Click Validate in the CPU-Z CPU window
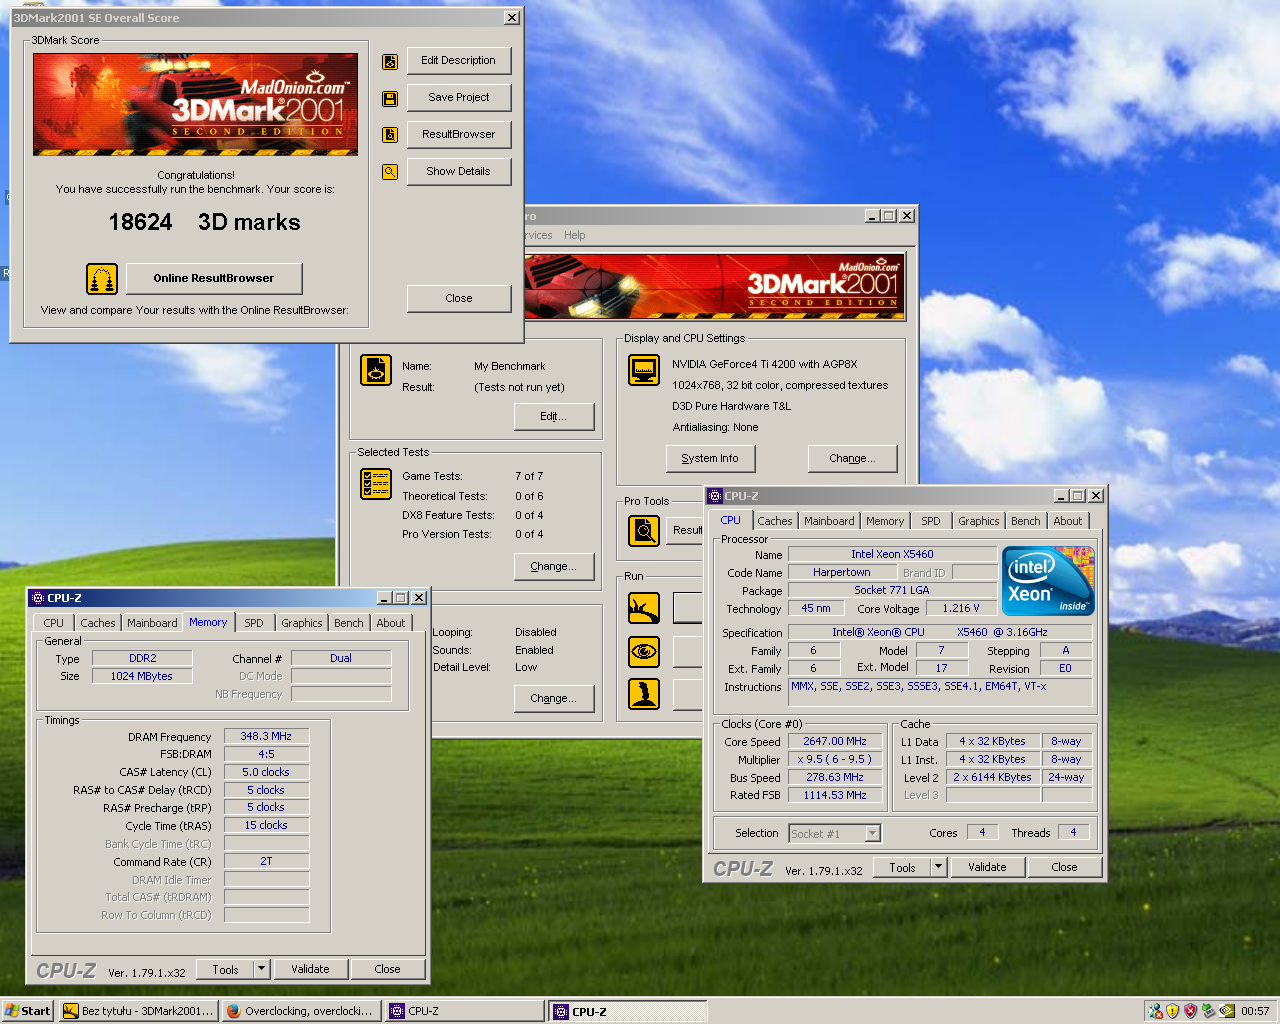This screenshot has width=1280, height=1024. pyautogui.click(x=987, y=867)
